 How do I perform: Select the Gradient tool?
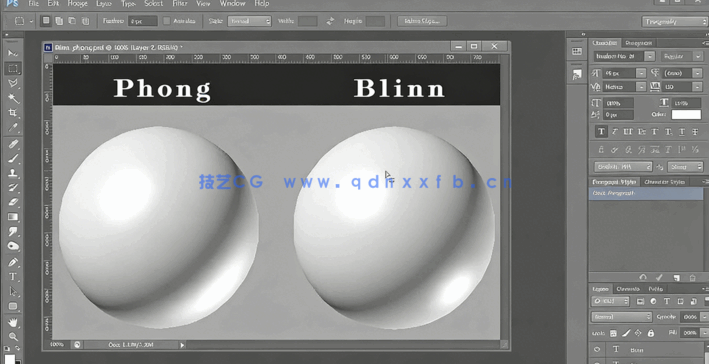pyautogui.click(x=13, y=217)
